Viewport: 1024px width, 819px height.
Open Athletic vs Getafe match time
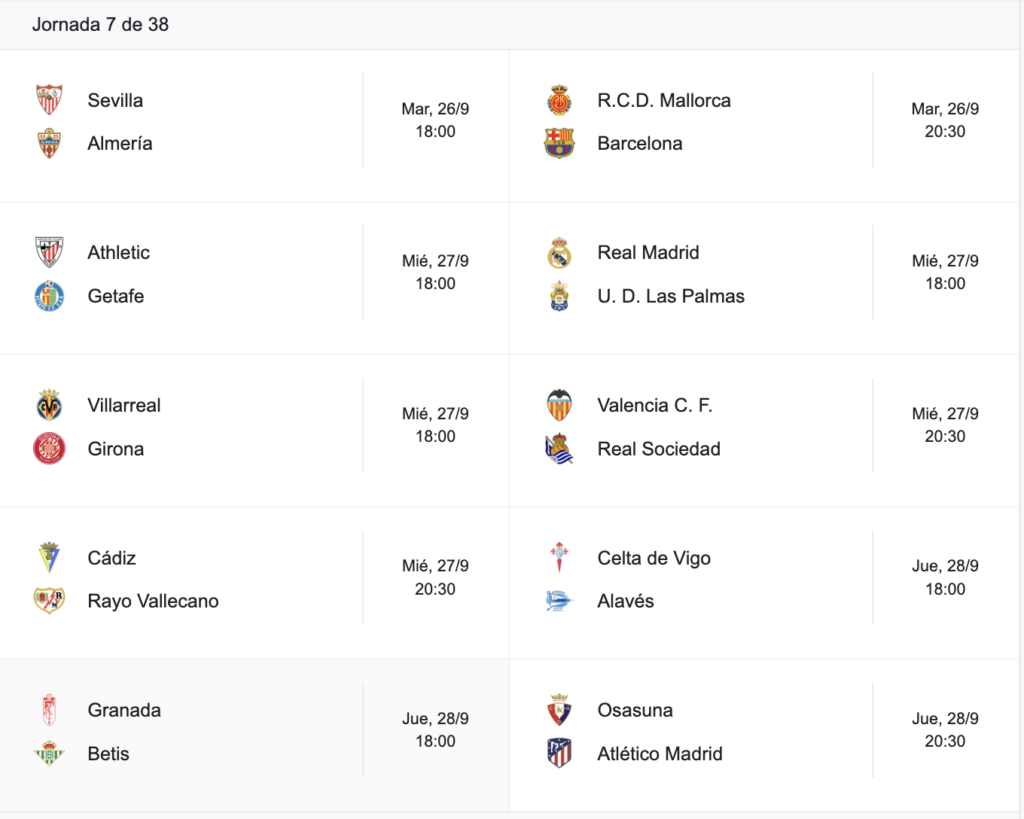436,272
